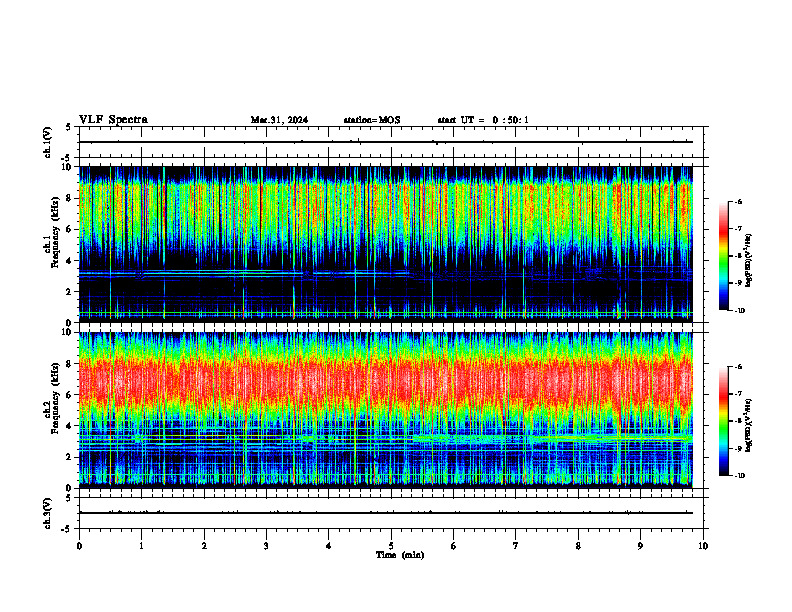Click the x-axis tick label "6"
This screenshot has height=612, width=792.
[x=454, y=546]
